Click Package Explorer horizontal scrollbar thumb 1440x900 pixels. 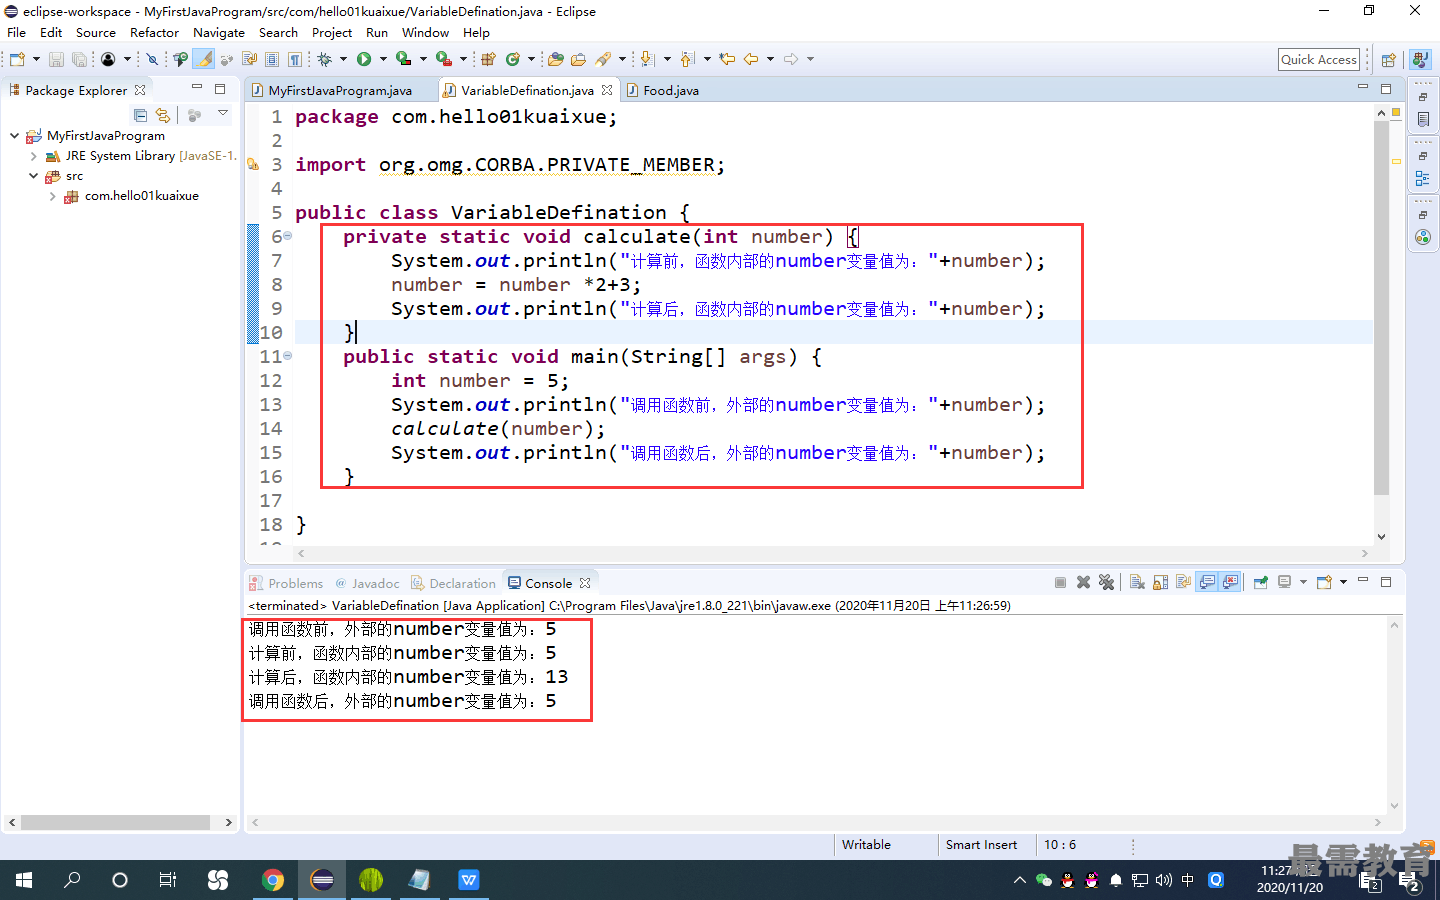(x=115, y=822)
